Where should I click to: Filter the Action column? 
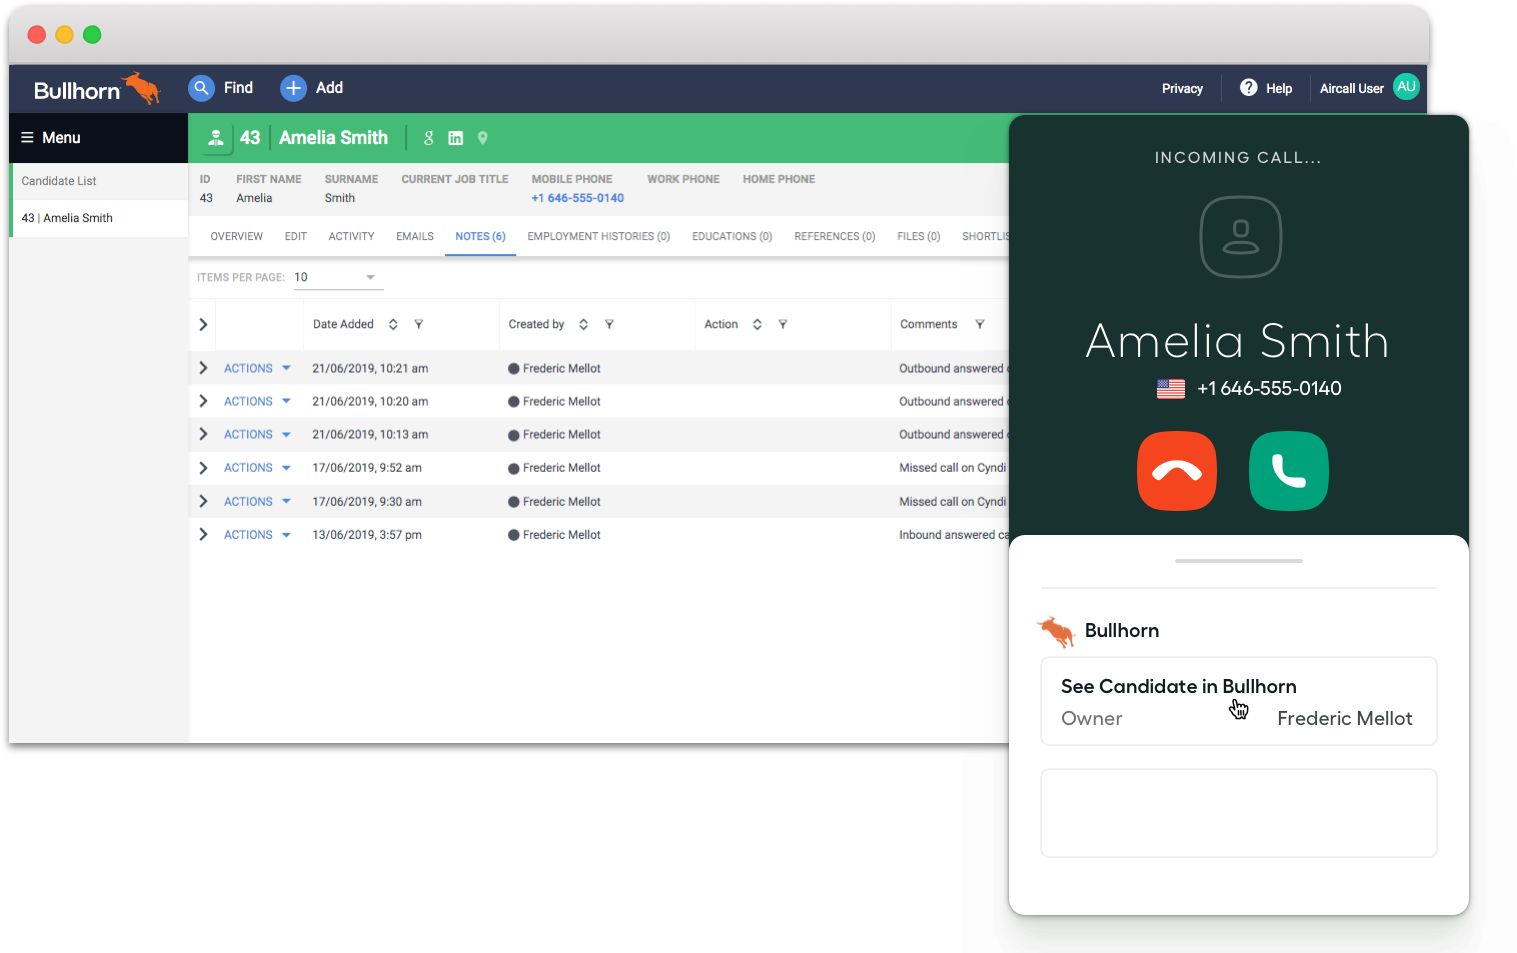[783, 324]
